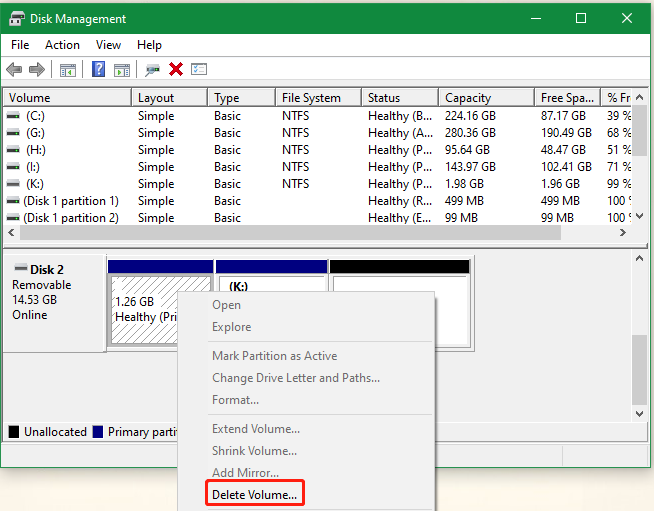Screen dimensions: 654x511
Task: Sort by the Status column header
Action: (x=400, y=98)
